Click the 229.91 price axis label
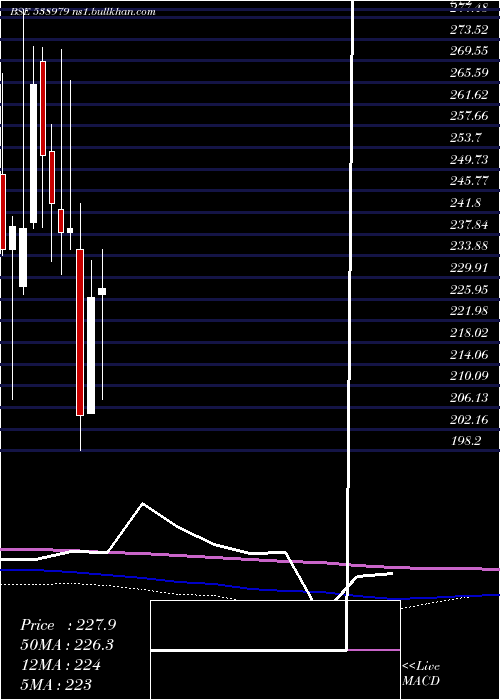 (469, 268)
